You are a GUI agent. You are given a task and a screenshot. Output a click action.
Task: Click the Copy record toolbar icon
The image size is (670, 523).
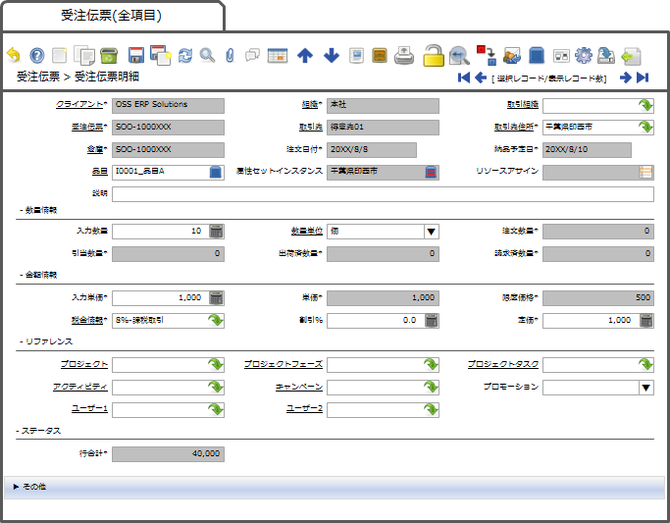coord(84,55)
